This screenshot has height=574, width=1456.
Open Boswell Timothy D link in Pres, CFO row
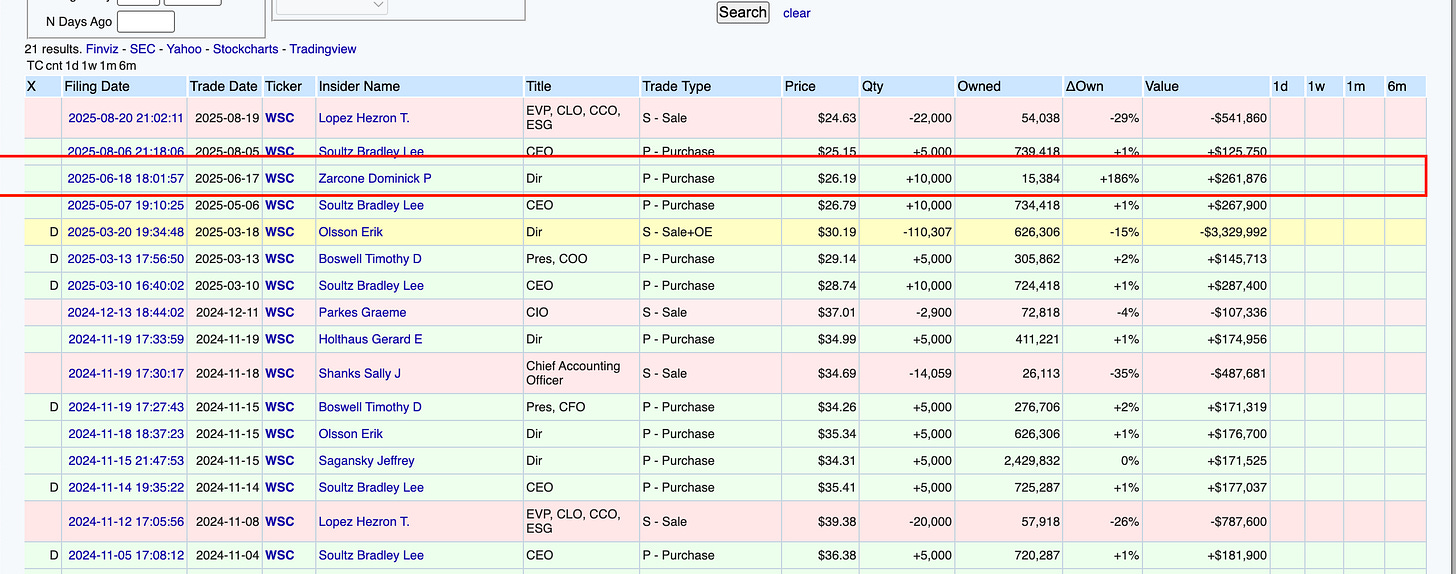click(371, 408)
